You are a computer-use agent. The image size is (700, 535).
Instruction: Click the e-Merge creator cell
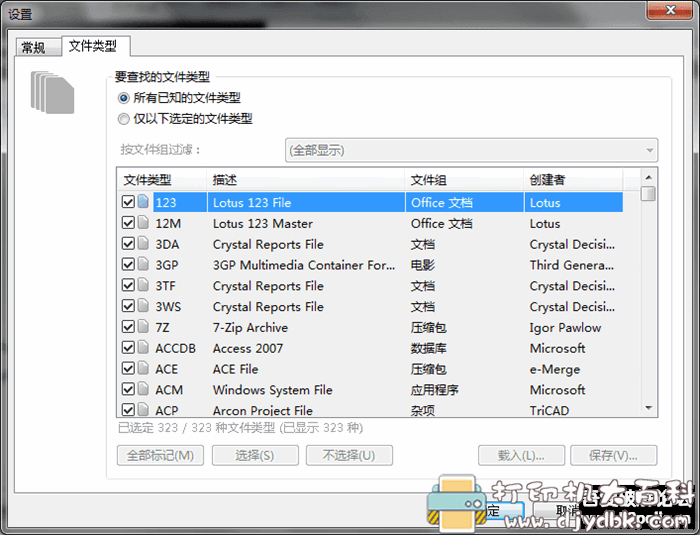555,369
